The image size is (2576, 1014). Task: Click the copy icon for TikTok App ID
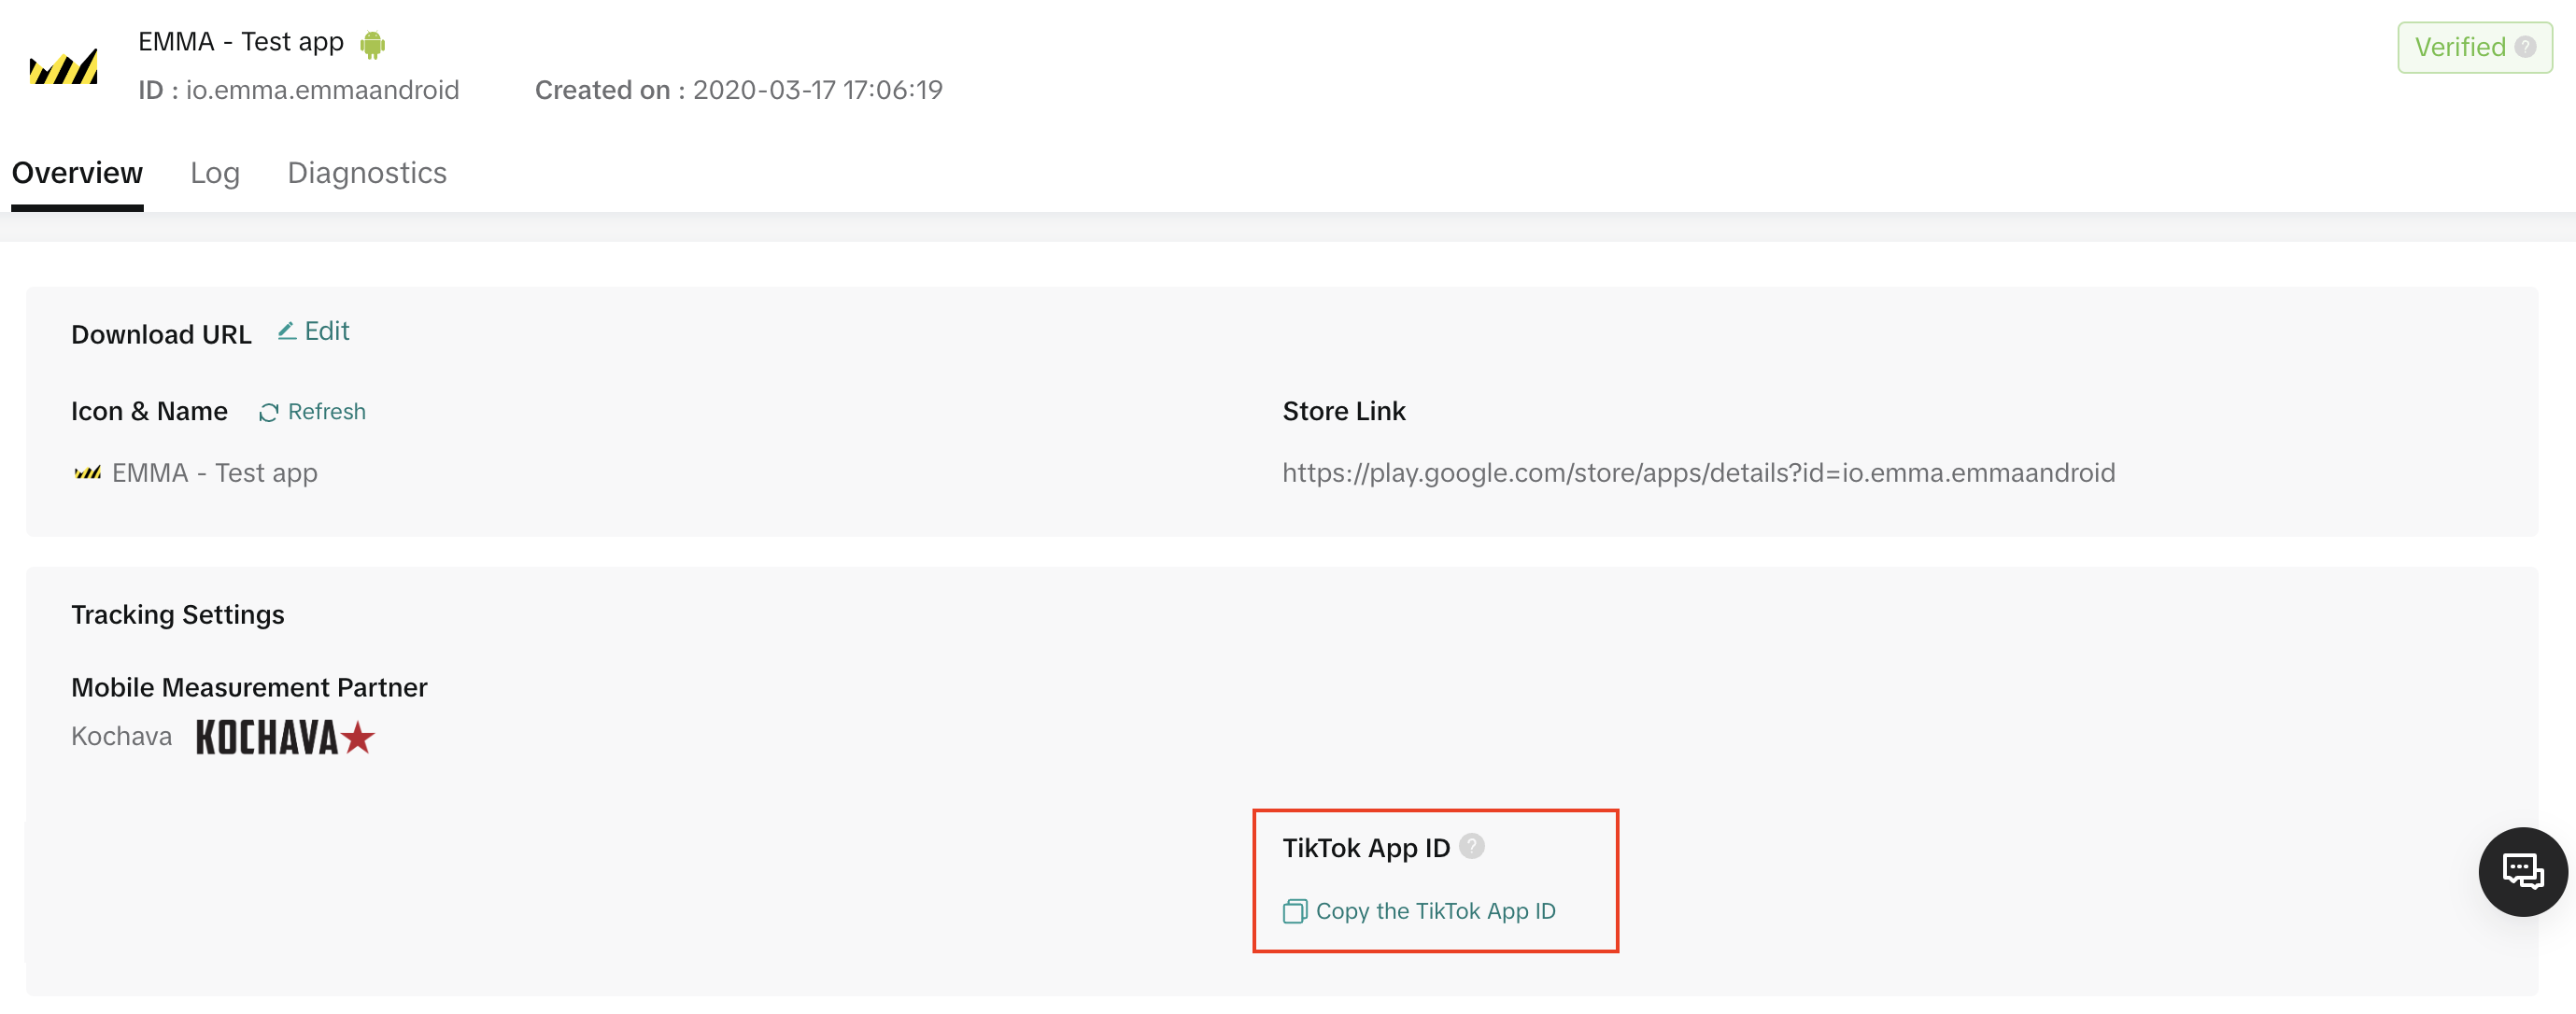pyautogui.click(x=1295, y=912)
